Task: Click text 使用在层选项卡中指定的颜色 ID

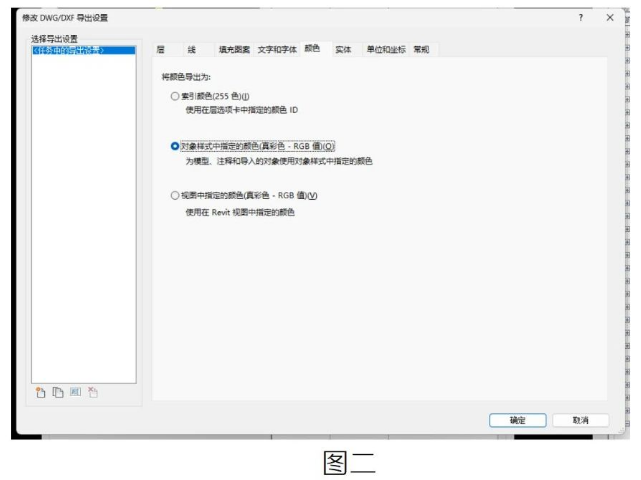Action: [242, 110]
